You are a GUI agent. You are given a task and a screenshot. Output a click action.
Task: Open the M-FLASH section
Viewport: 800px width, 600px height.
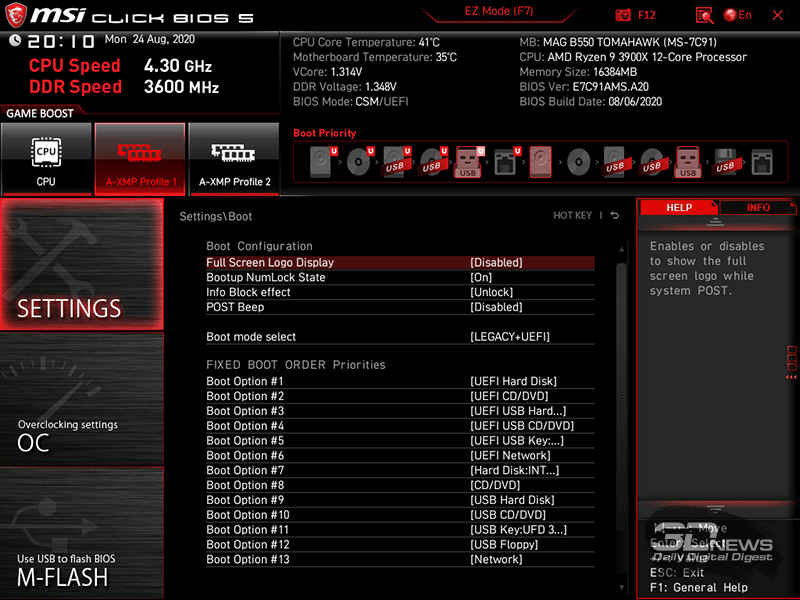point(82,533)
